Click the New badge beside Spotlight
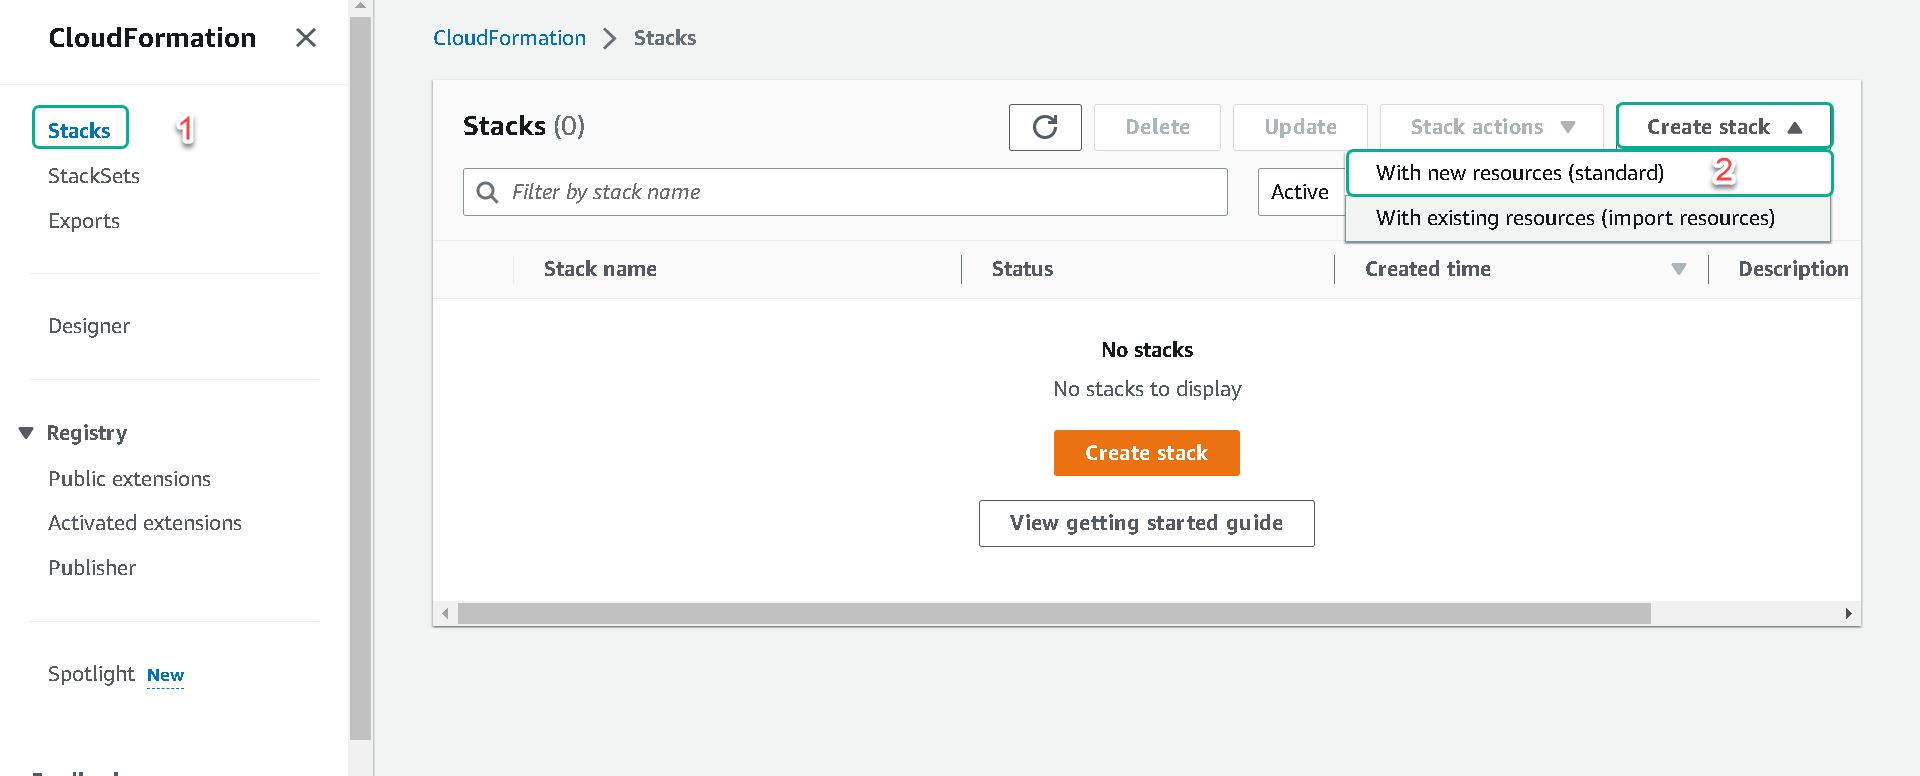1920x776 pixels. [165, 675]
